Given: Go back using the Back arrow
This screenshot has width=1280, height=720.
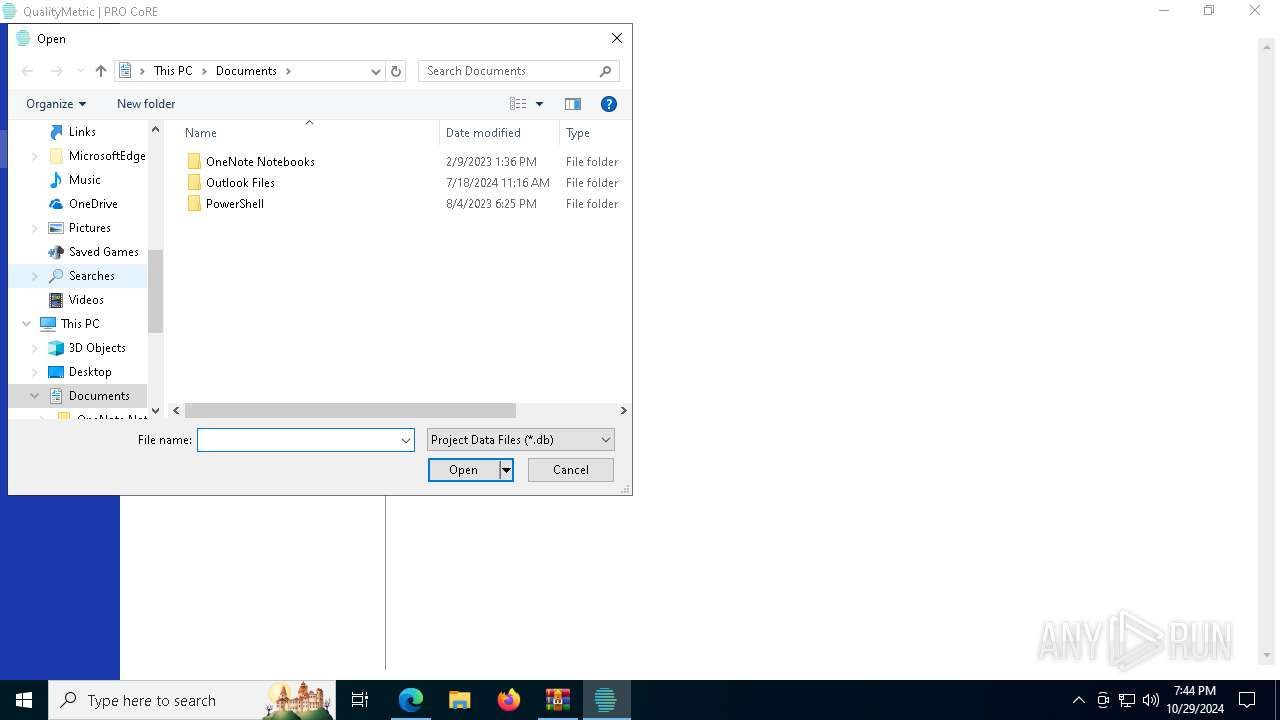Looking at the screenshot, I should [27, 71].
